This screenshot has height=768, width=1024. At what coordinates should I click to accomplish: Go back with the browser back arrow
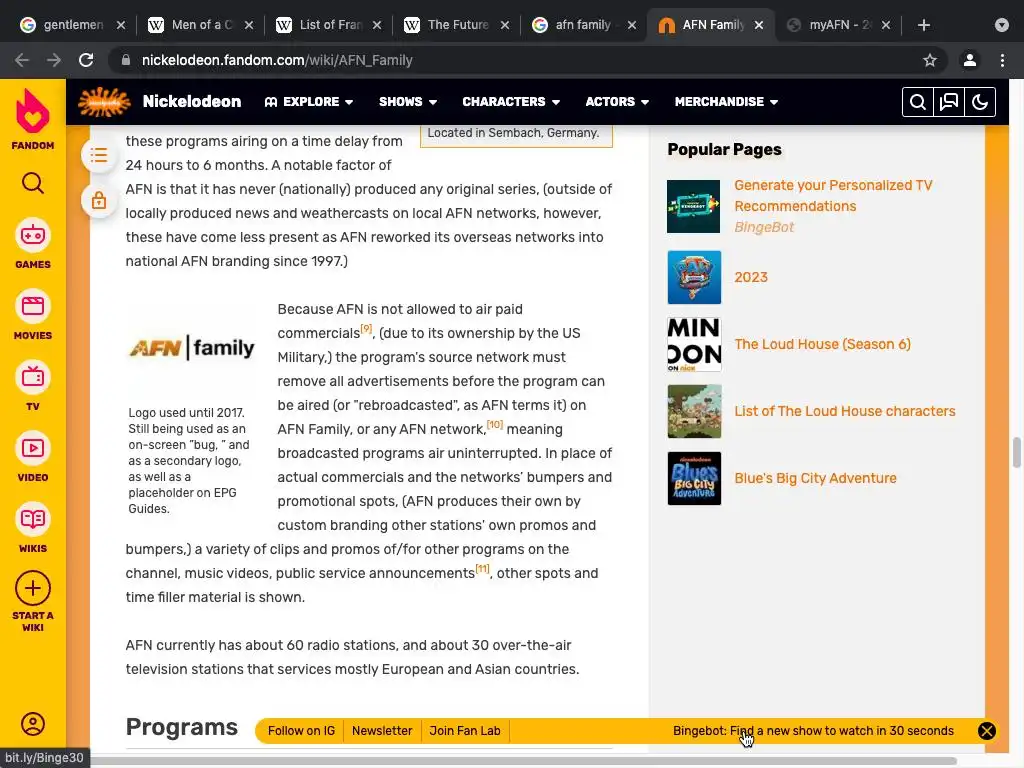tap(22, 60)
